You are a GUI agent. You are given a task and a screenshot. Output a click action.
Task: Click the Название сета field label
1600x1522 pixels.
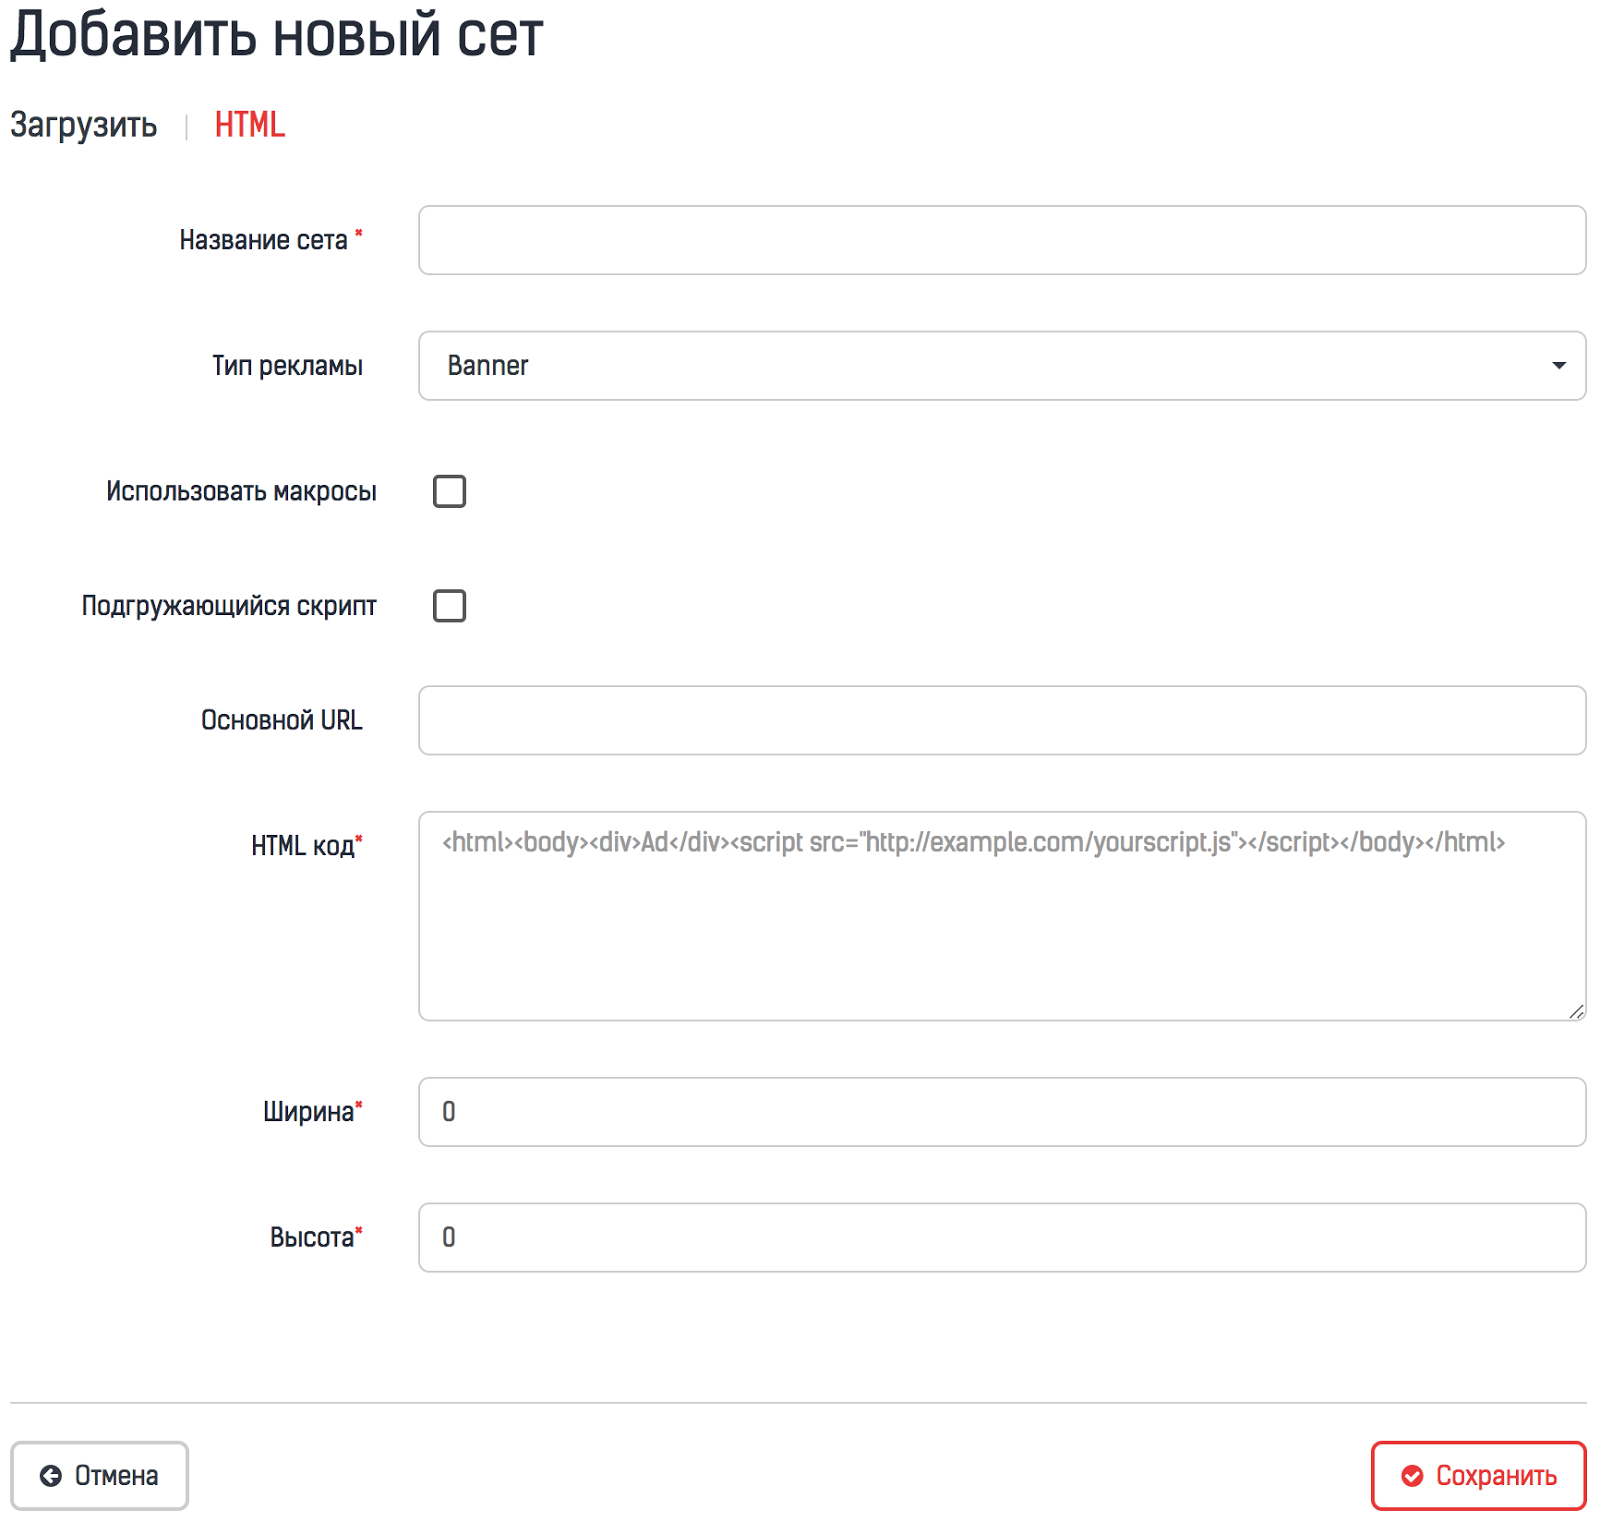pos(263,241)
